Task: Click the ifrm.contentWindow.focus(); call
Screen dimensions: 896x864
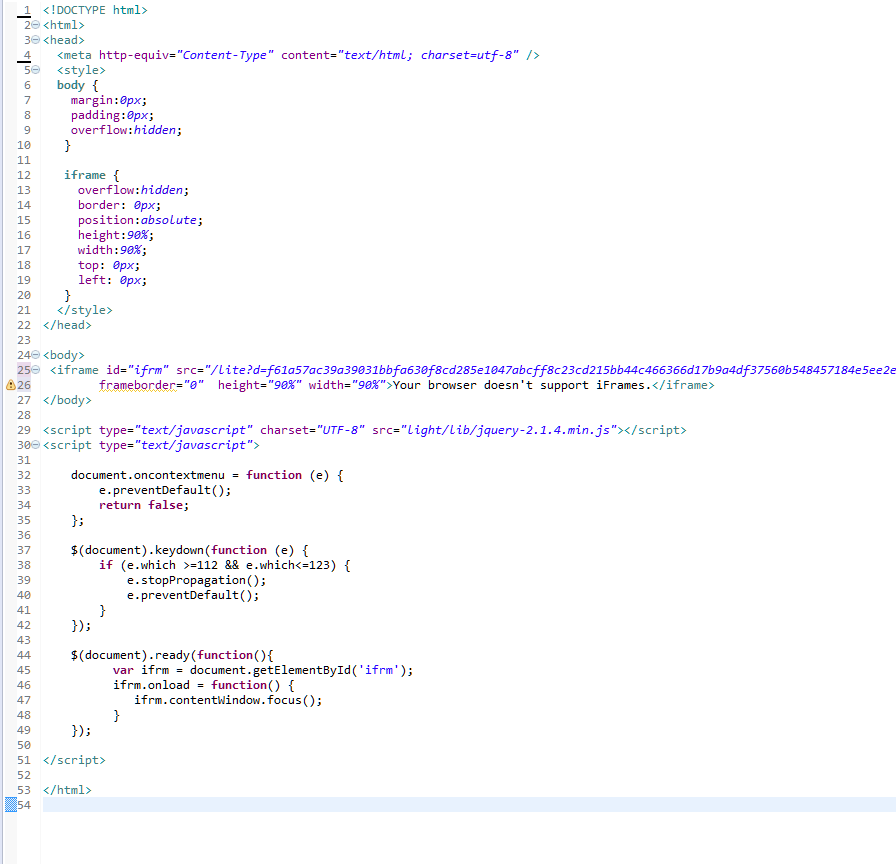Action: click(x=228, y=701)
